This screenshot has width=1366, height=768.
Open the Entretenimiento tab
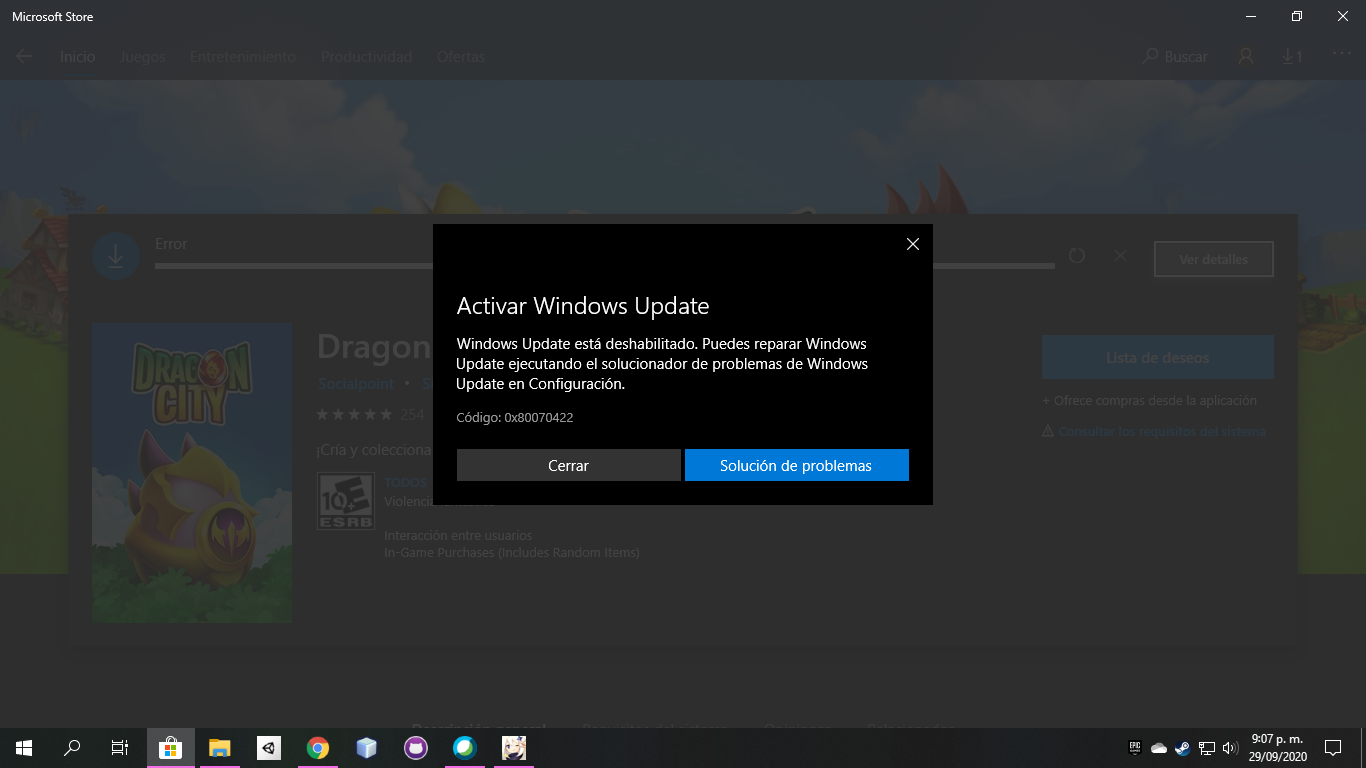tap(243, 57)
